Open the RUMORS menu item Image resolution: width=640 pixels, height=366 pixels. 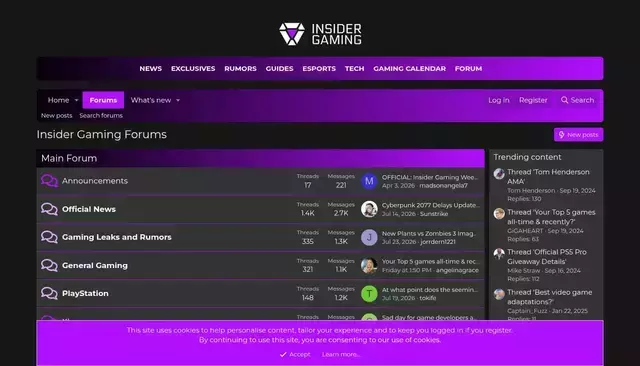240,69
